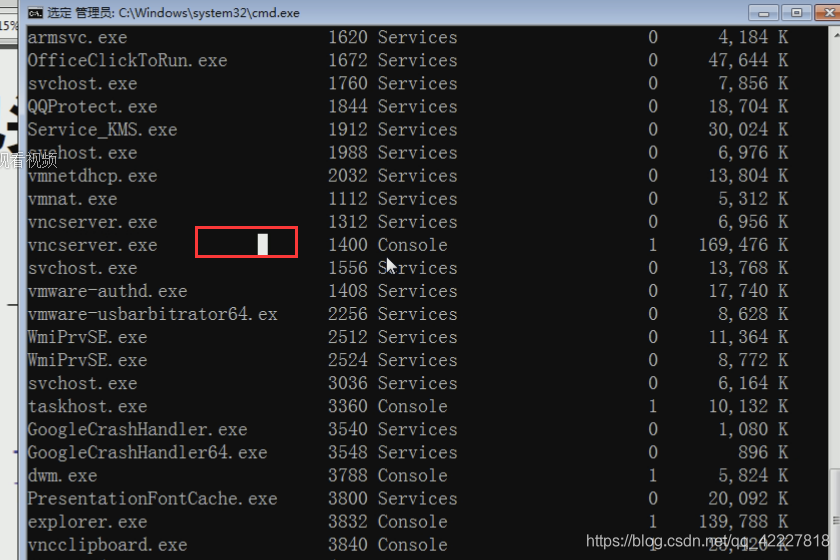Click the memory value 896 K
Image resolution: width=840 pixels, height=560 pixels.
point(763,452)
